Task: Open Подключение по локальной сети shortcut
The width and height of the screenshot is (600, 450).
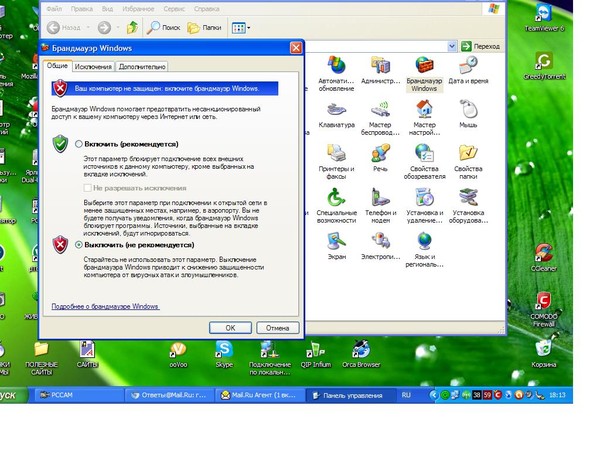Action: coord(270,358)
